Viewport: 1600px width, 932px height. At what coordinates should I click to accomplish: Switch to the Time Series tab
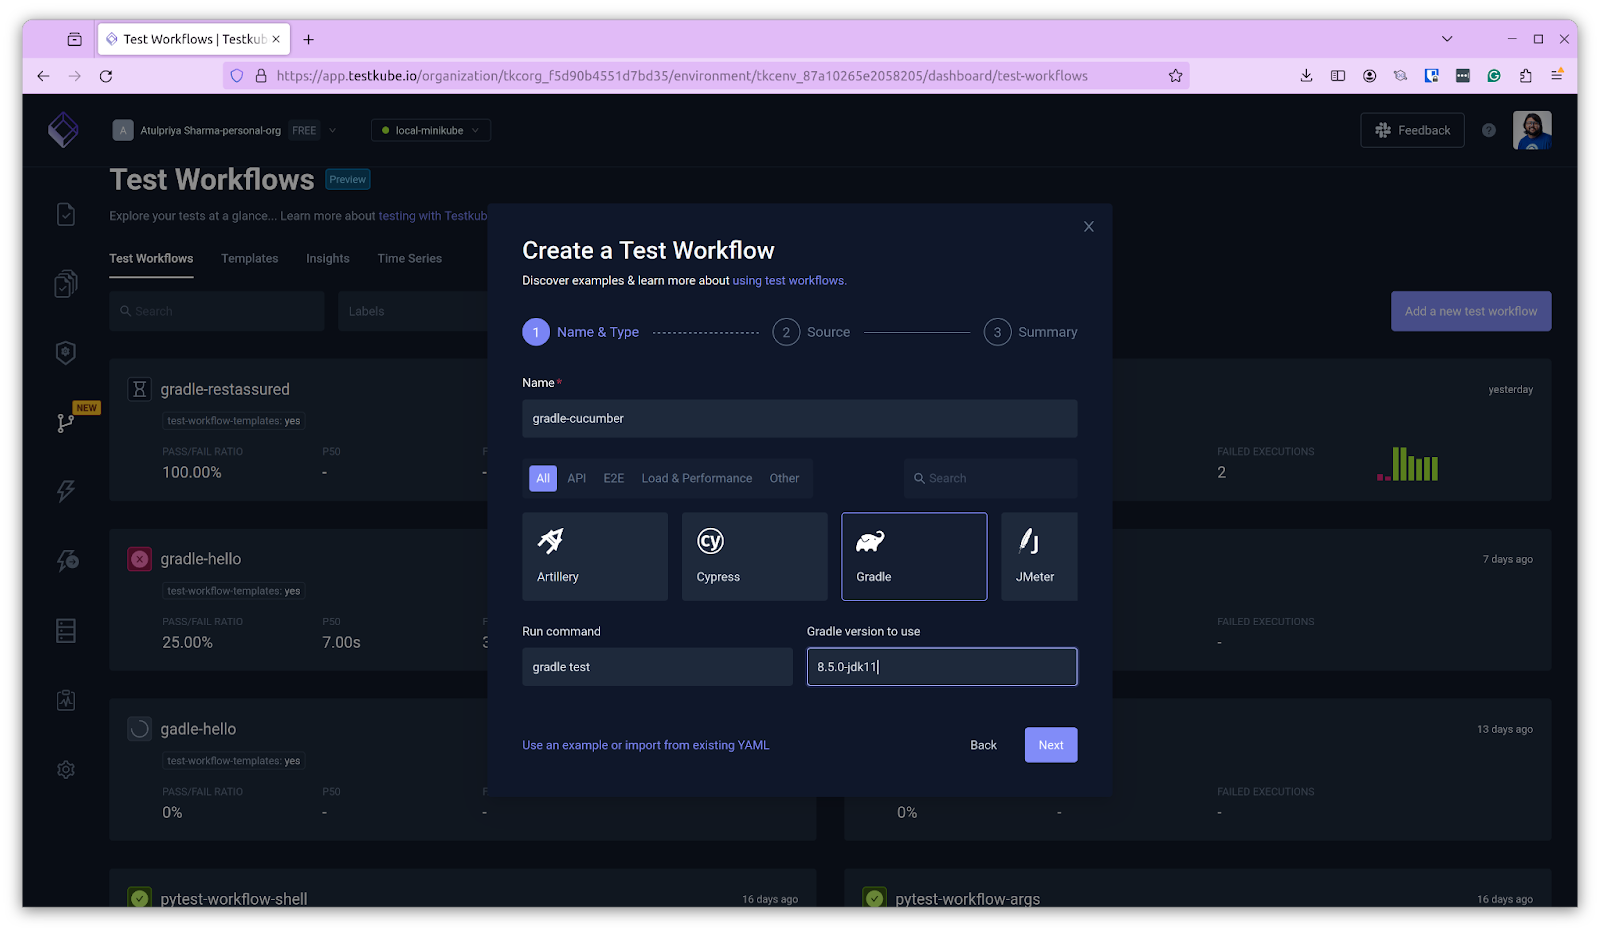tap(410, 258)
